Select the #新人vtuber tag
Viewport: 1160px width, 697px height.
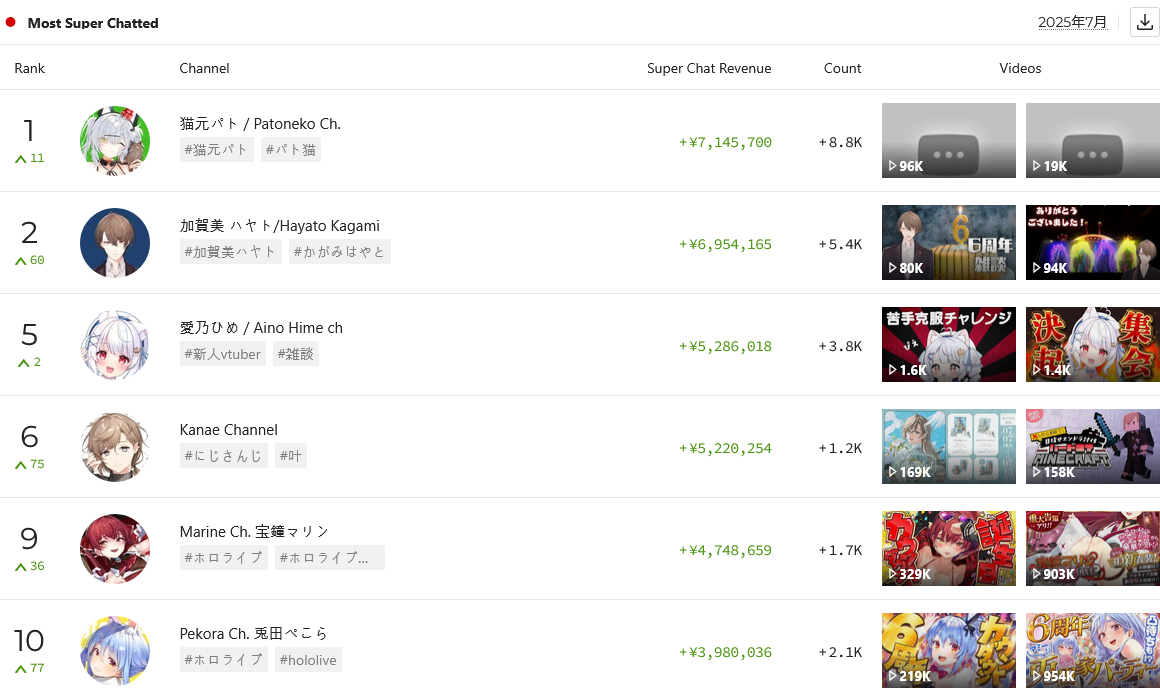coord(222,354)
